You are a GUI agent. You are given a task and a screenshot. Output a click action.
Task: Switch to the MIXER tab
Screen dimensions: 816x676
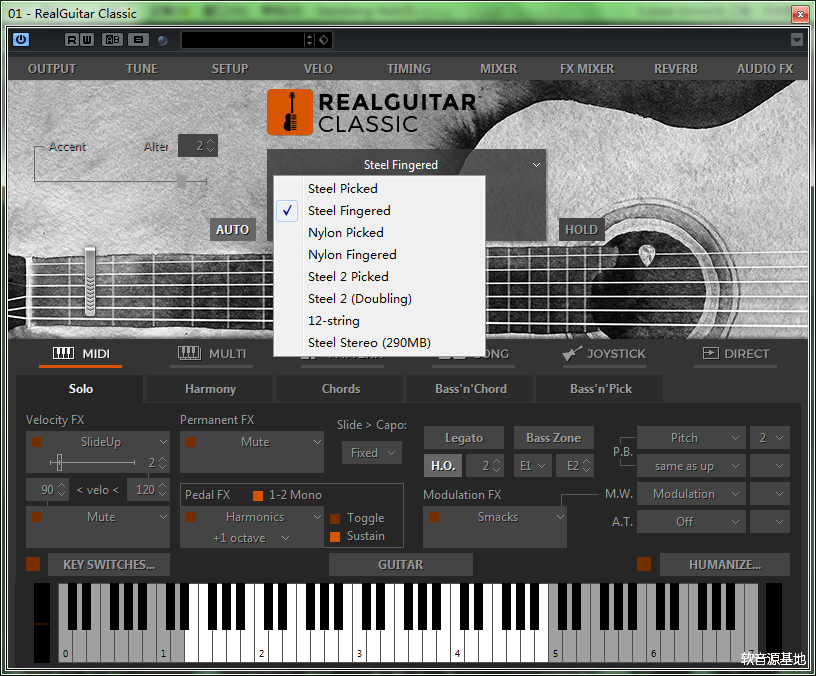click(497, 68)
